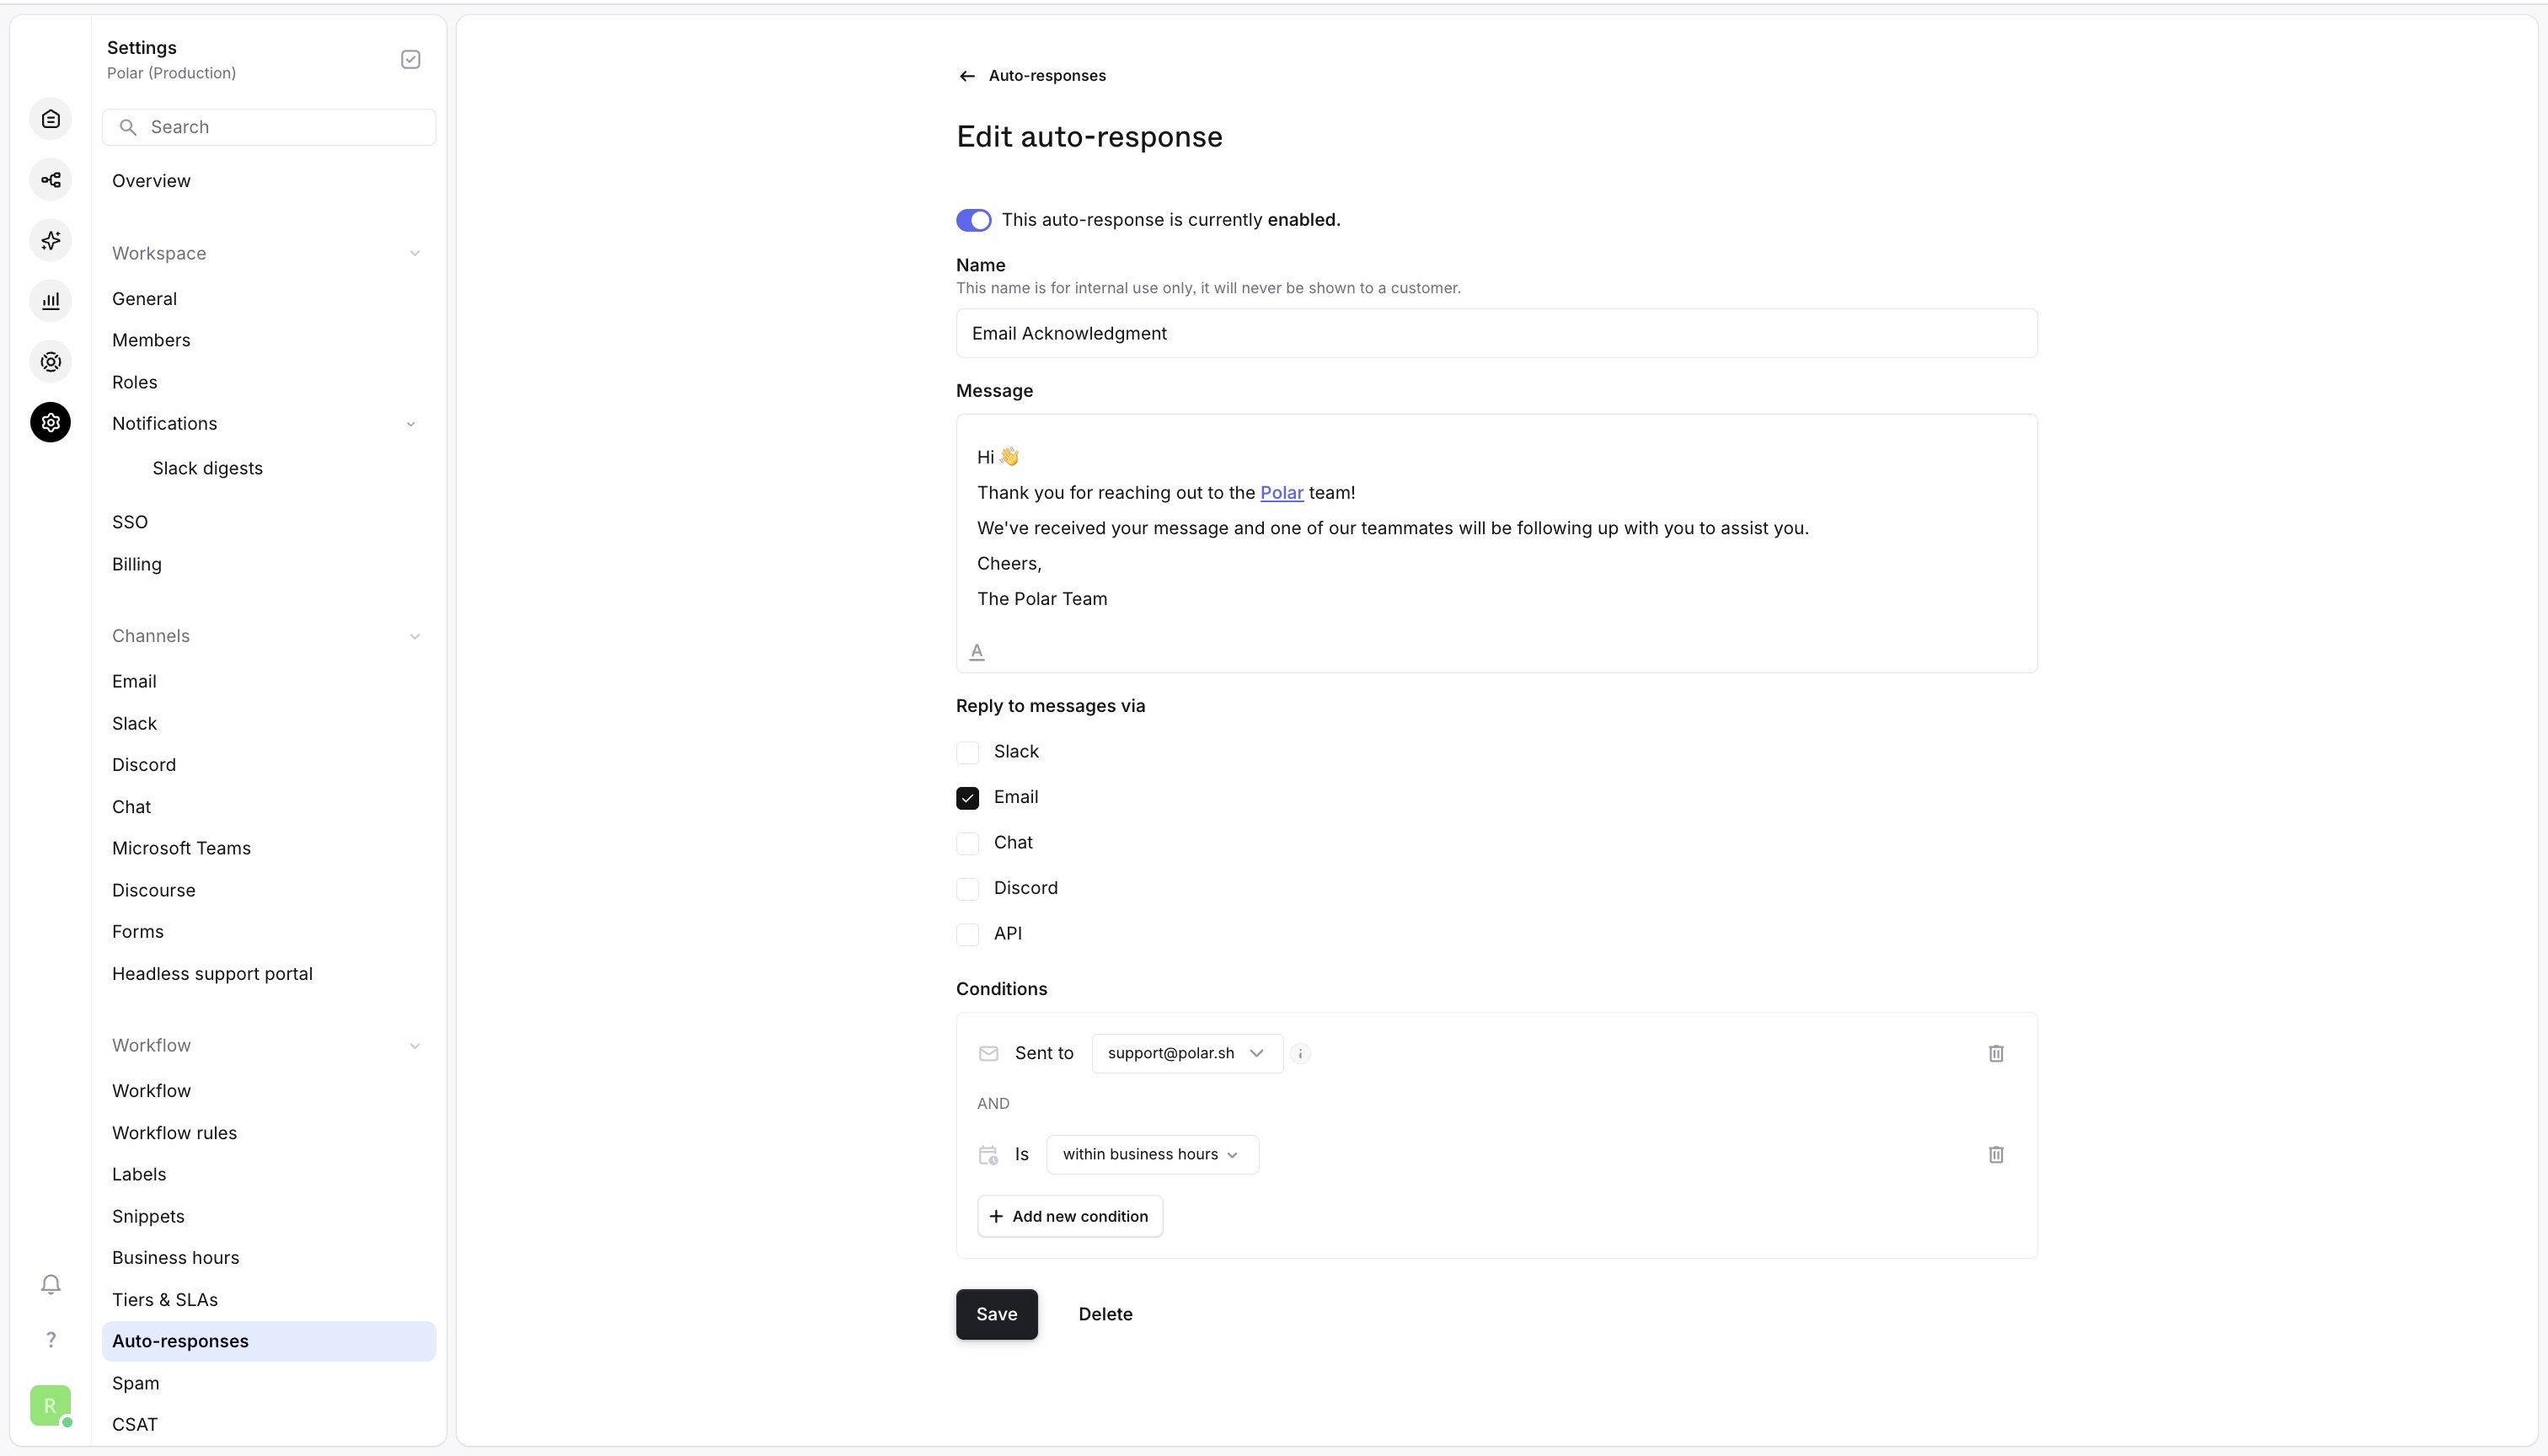Open Business hours settings page

pyautogui.click(x=175, y=1257)
